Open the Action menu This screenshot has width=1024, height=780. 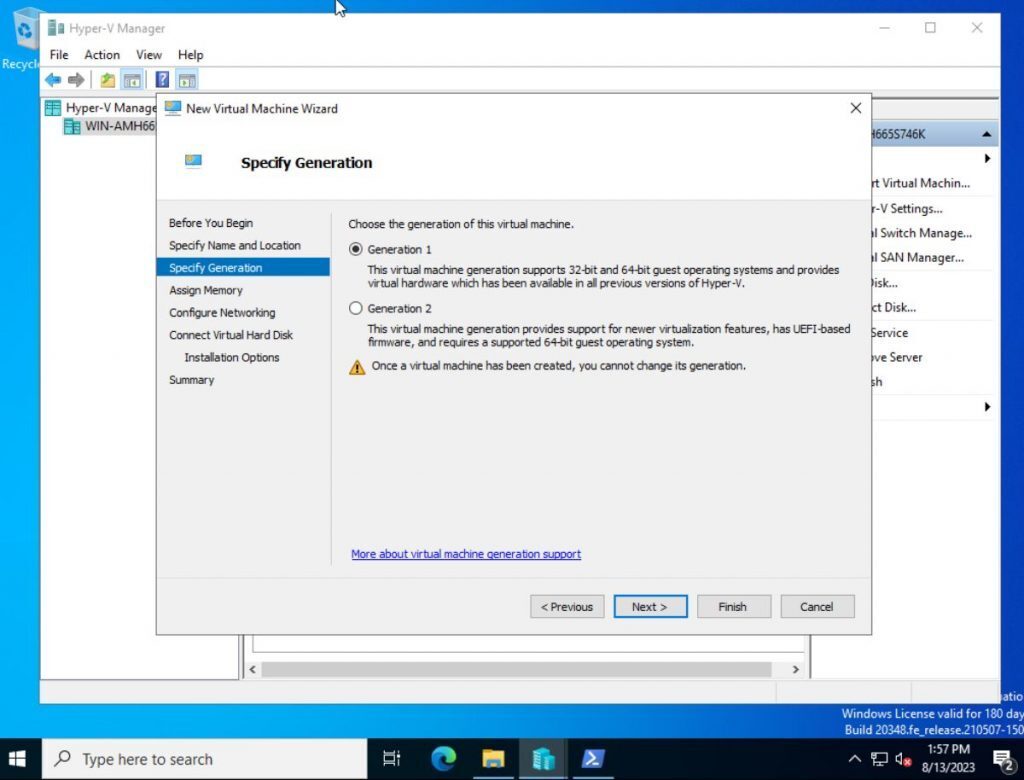pos(101,55)
